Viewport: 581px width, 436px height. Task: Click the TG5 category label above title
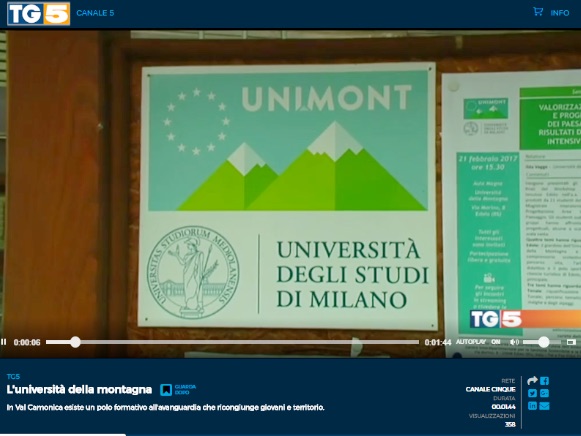point(13,377)
